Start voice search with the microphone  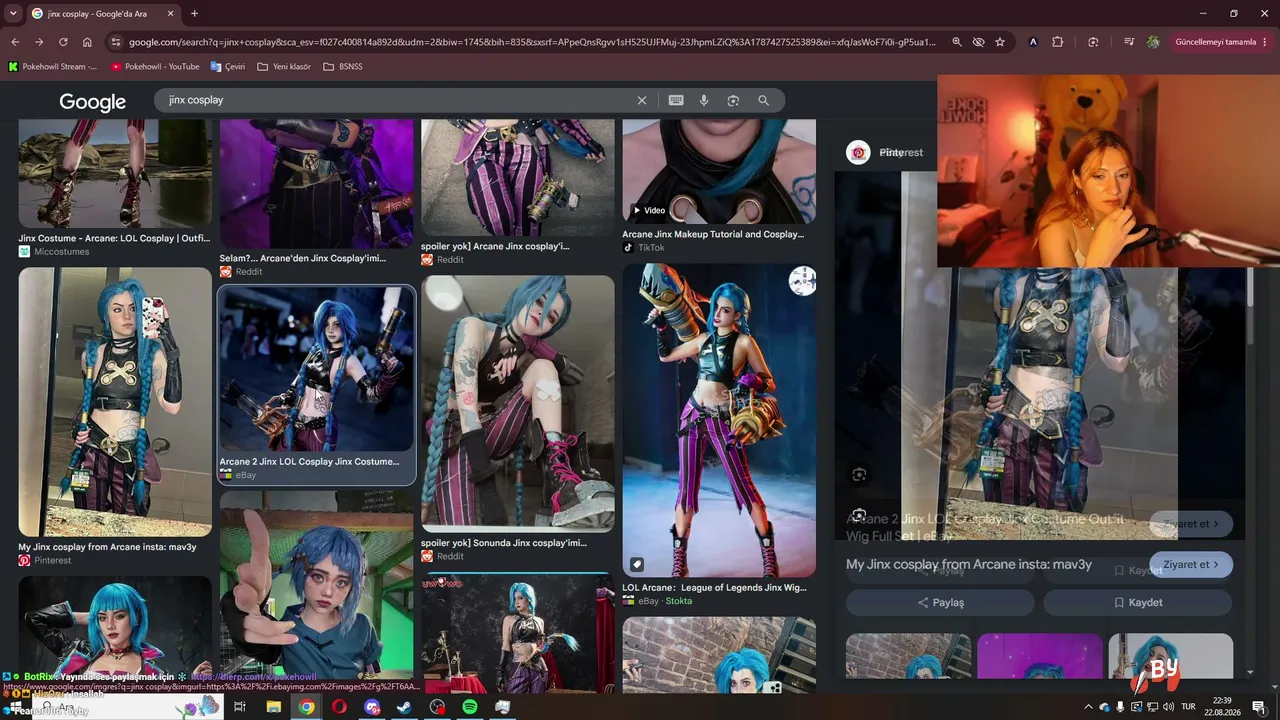click(704, 100)
